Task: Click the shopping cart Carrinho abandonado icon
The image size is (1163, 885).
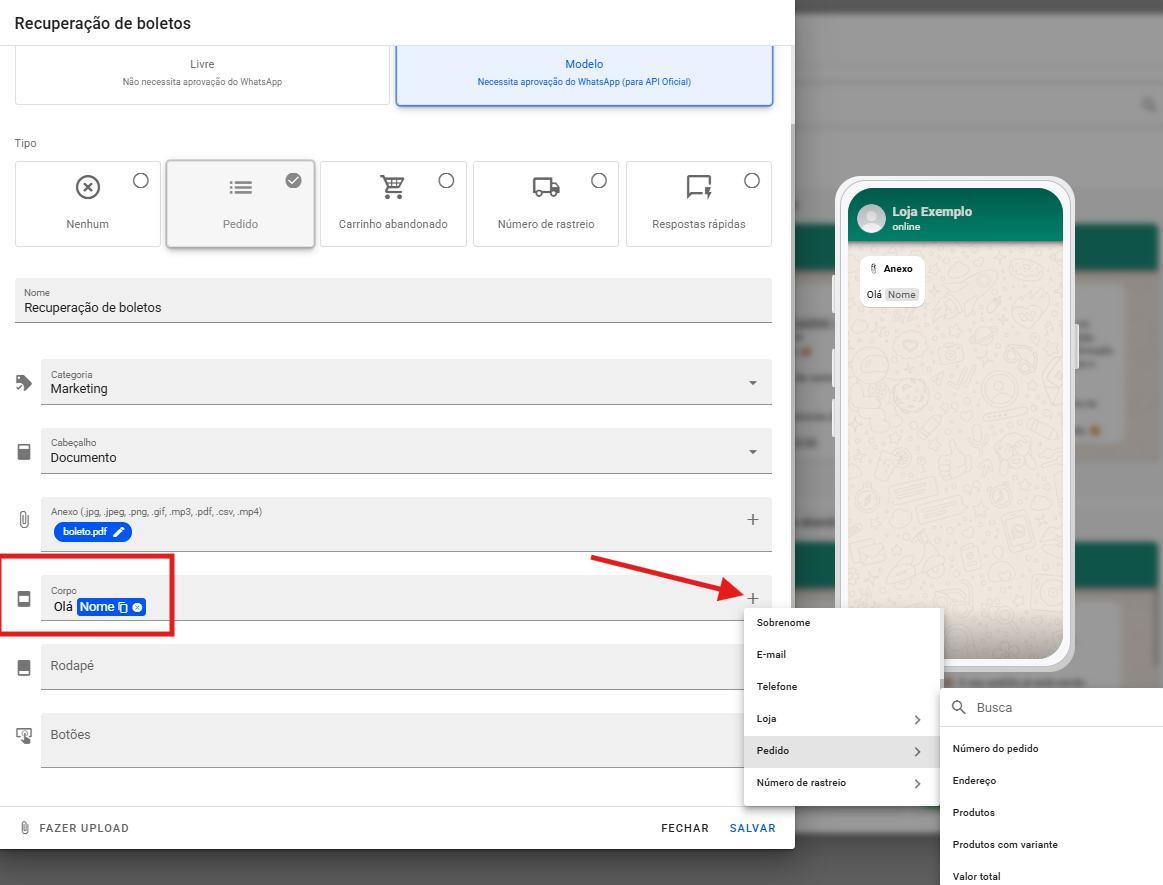Action: click(x=392, y=187)
